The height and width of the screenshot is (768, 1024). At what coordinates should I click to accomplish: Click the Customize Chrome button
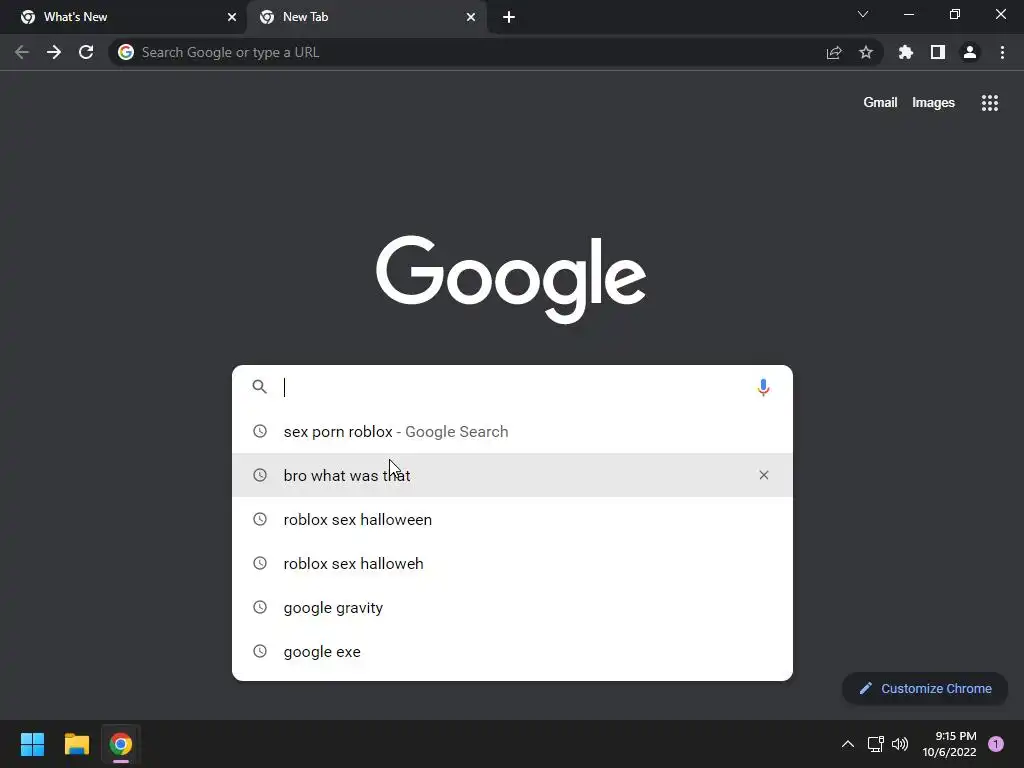pyautogui.click(x=925, y=688)
